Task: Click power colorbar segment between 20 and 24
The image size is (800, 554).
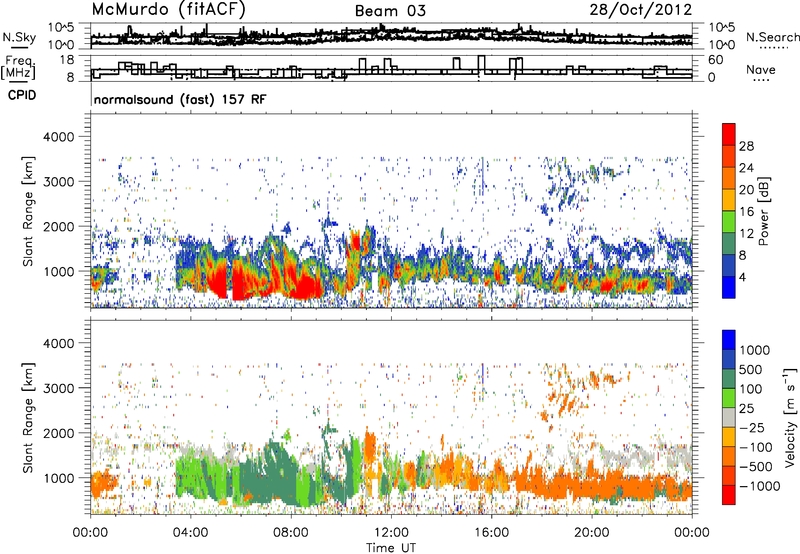Action: [729, 179]
